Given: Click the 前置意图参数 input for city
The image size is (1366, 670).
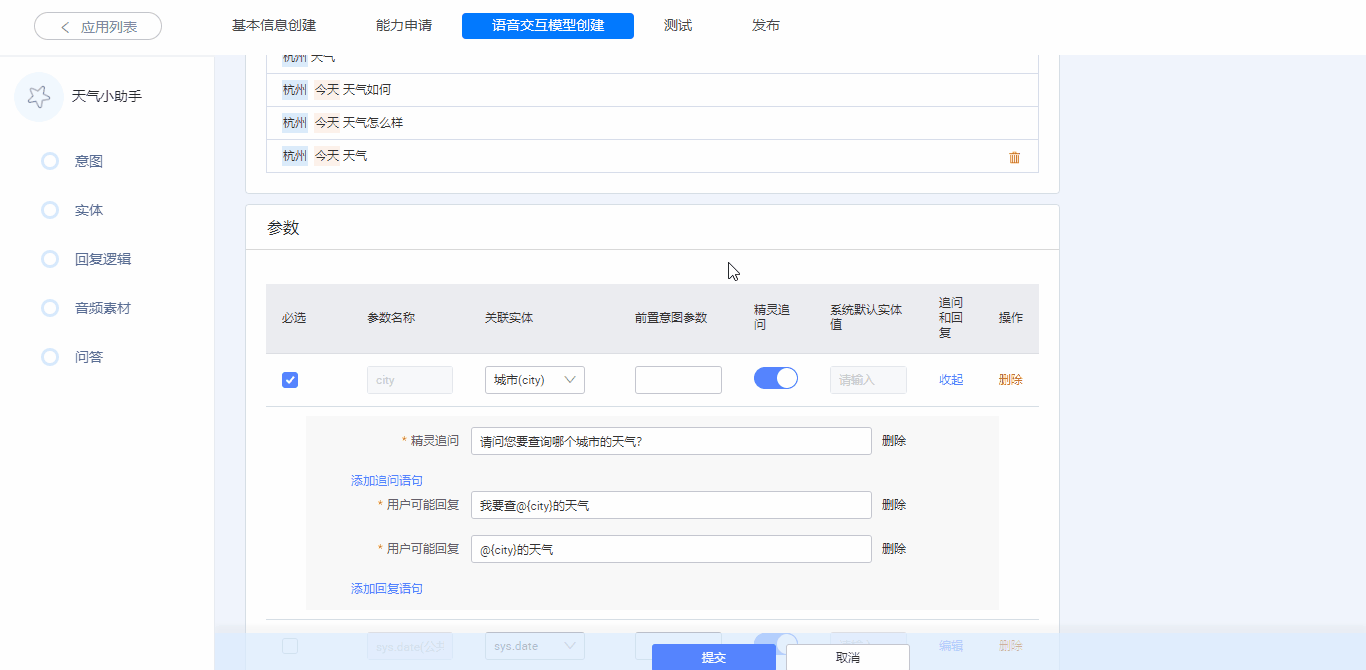Looking at the screenshot, I should [678, 380].
